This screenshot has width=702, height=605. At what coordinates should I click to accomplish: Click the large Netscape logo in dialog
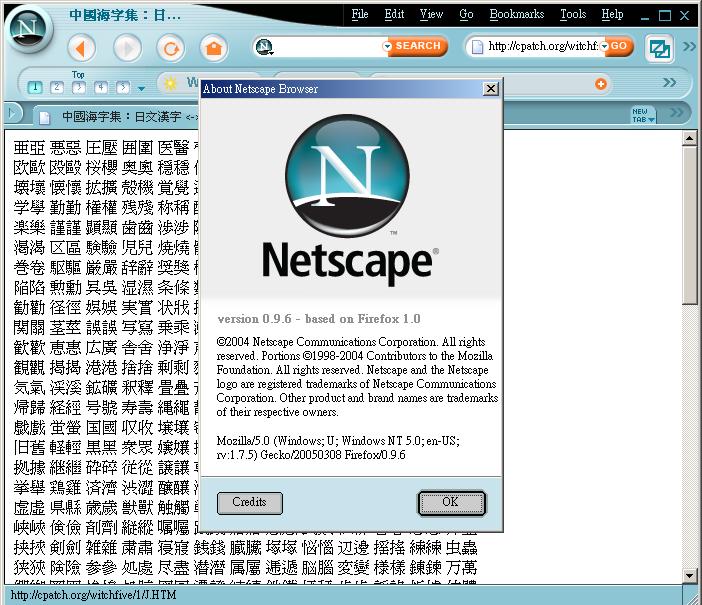[x=347, y=176]
